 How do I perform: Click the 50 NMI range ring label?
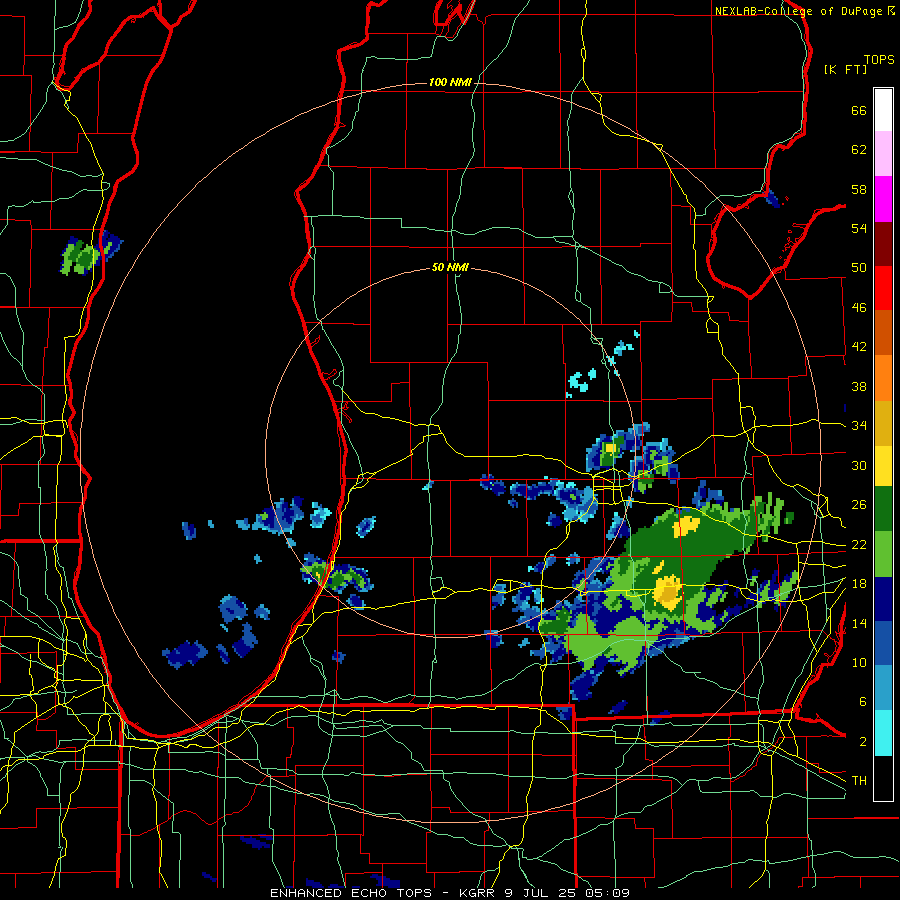pos(450,267)
